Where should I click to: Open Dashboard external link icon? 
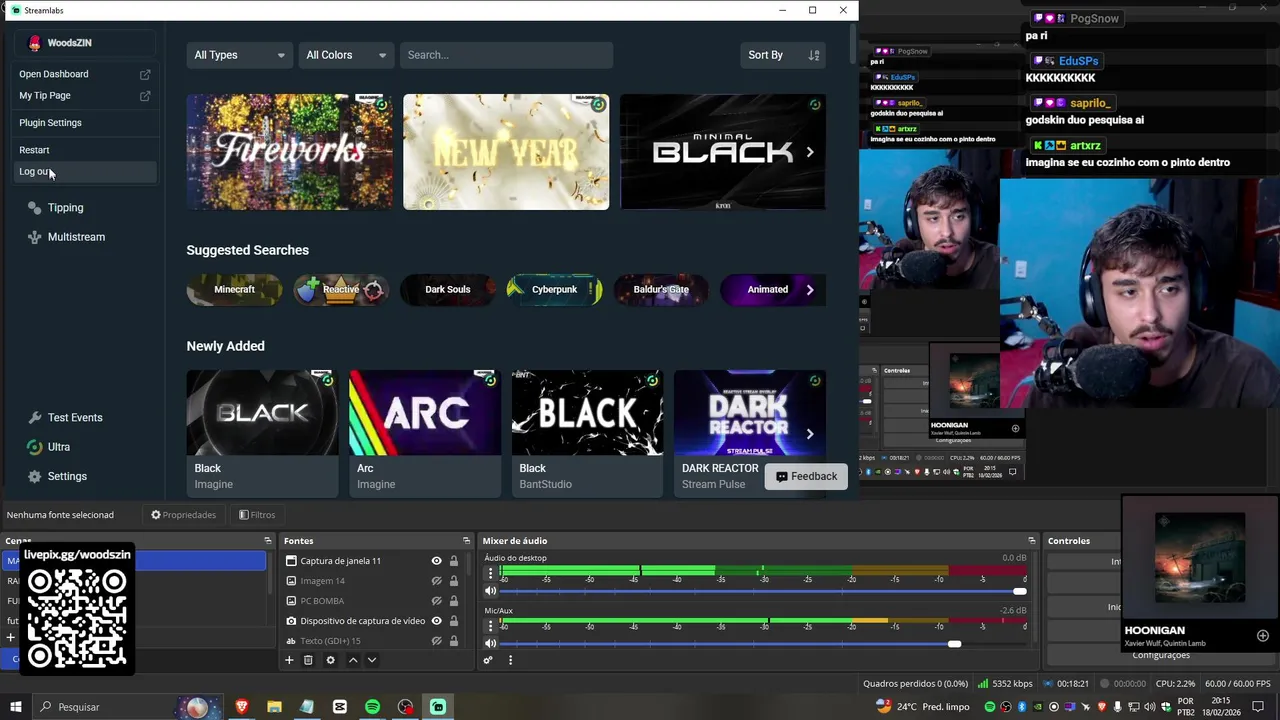tap(145, 74)
